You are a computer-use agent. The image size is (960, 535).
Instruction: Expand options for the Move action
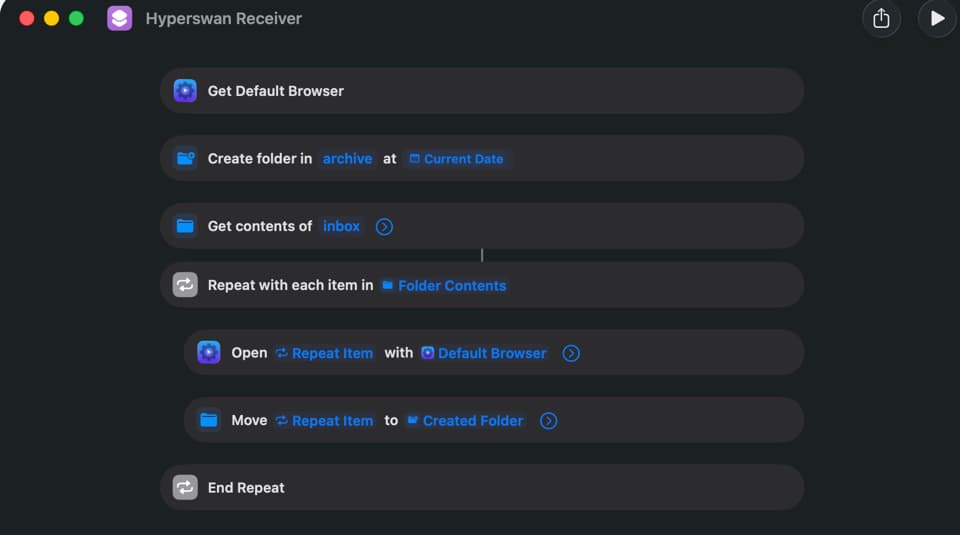[549, 421]
